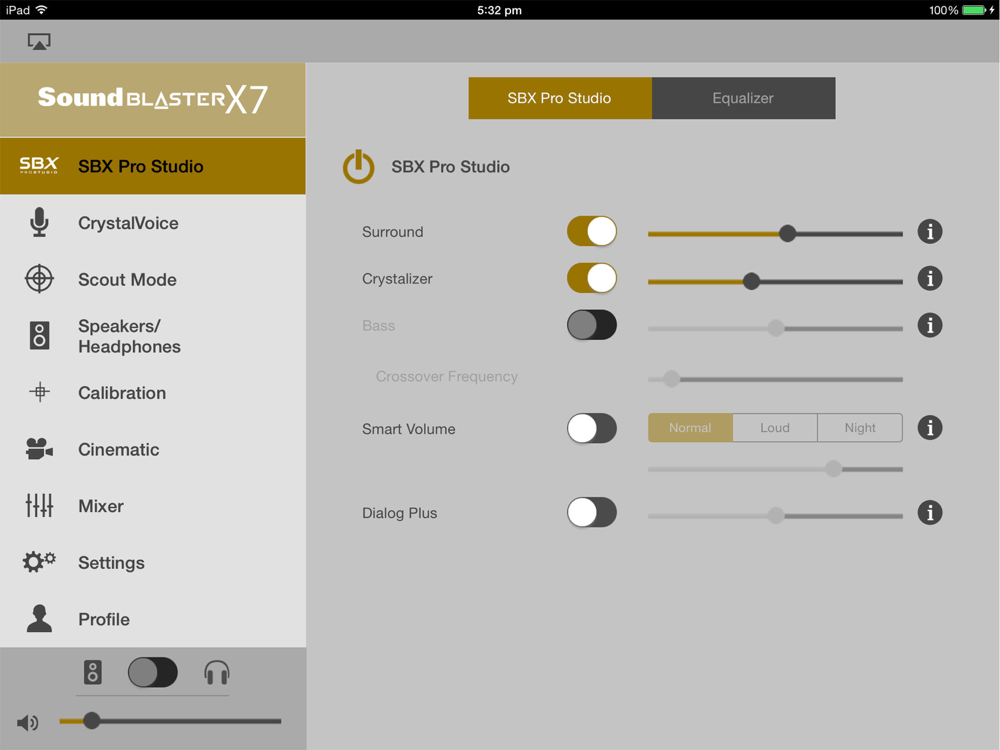The height and width of the screenshot is (750, 1000).
Task: Open the Settings menu item
Action: [152, 562]
